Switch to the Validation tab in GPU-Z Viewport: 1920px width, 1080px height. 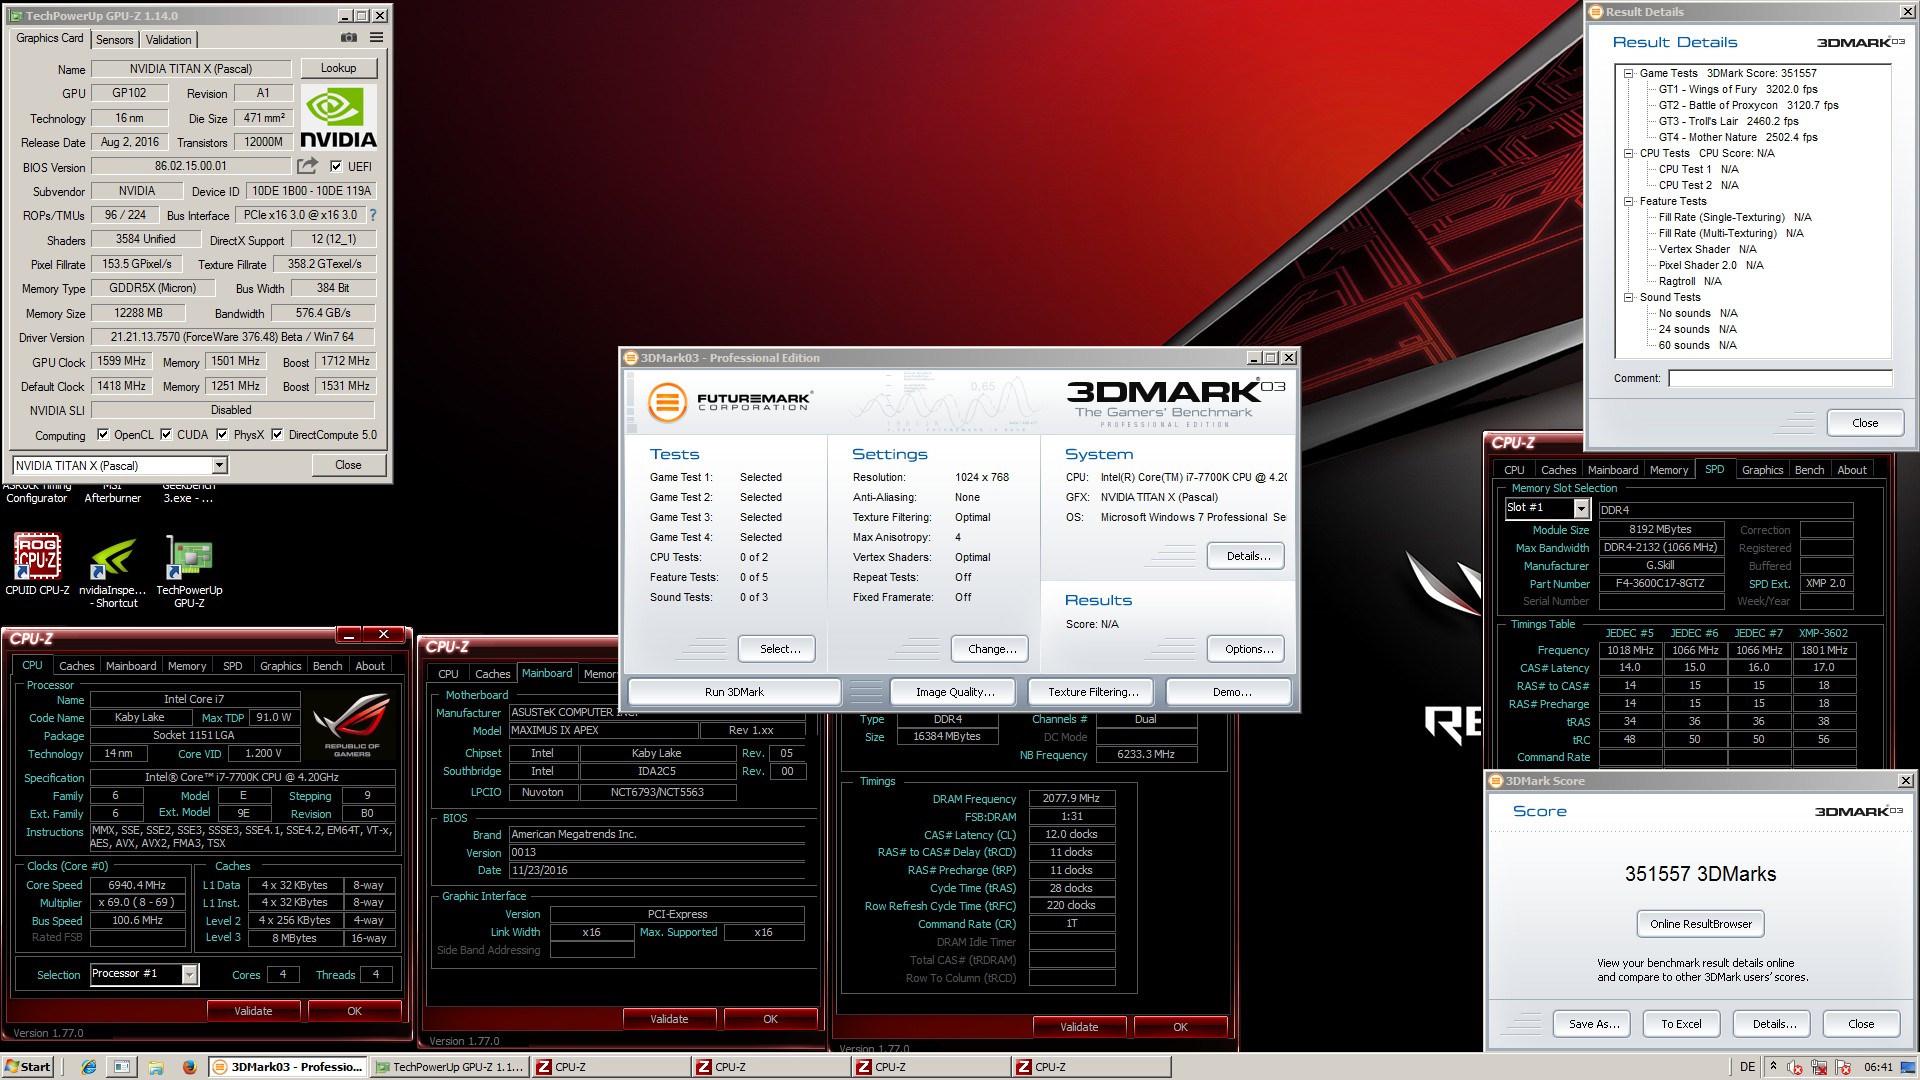click(168, 39)
